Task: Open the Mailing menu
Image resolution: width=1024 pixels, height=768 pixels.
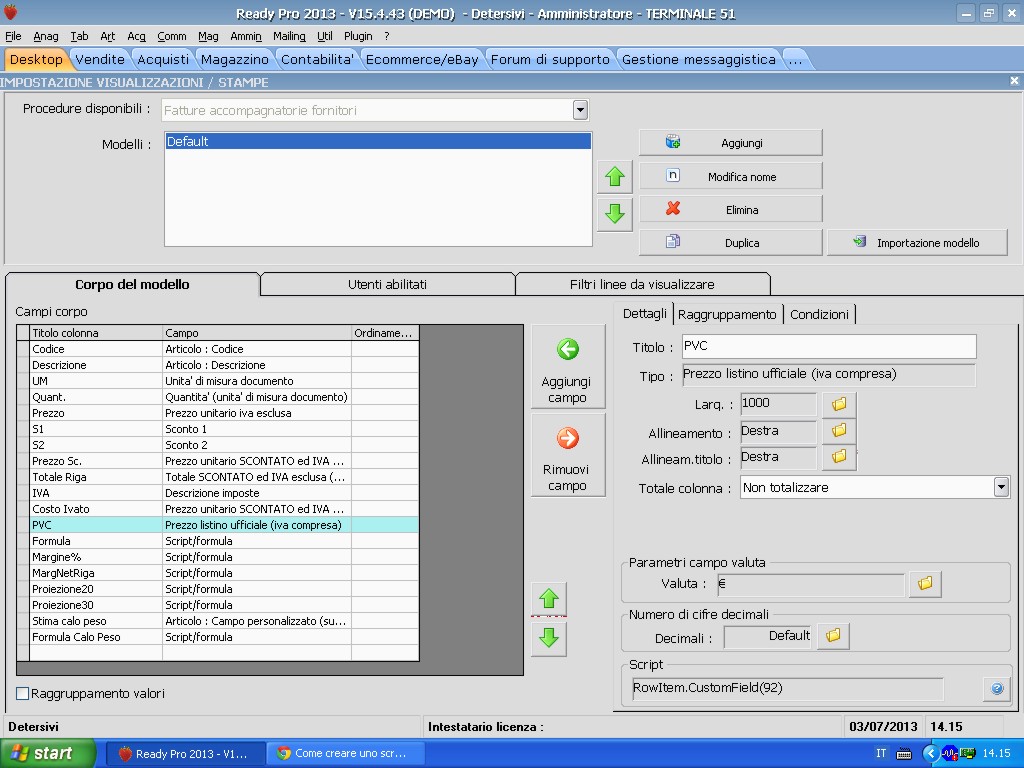Action: [289, 36]
